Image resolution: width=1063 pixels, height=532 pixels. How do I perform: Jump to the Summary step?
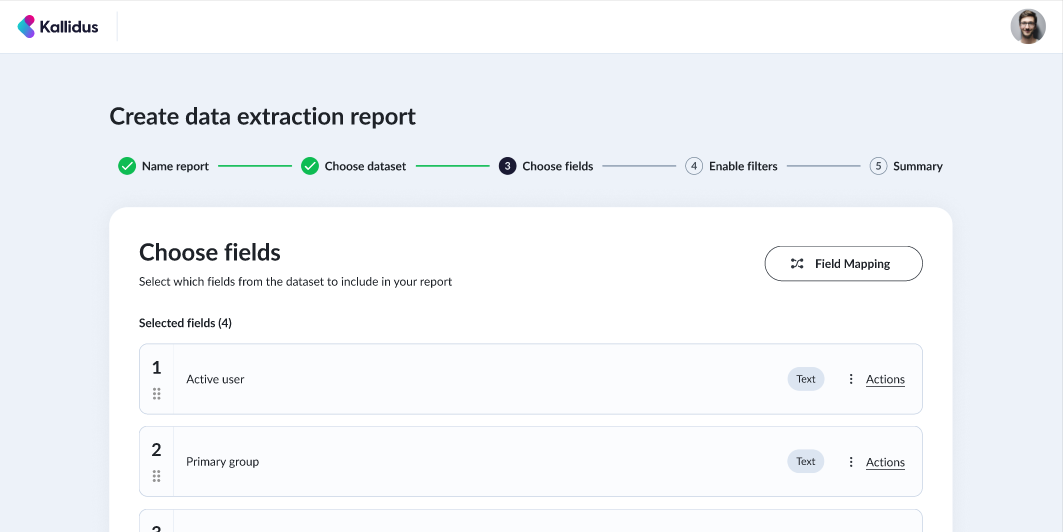click(917, 166)
